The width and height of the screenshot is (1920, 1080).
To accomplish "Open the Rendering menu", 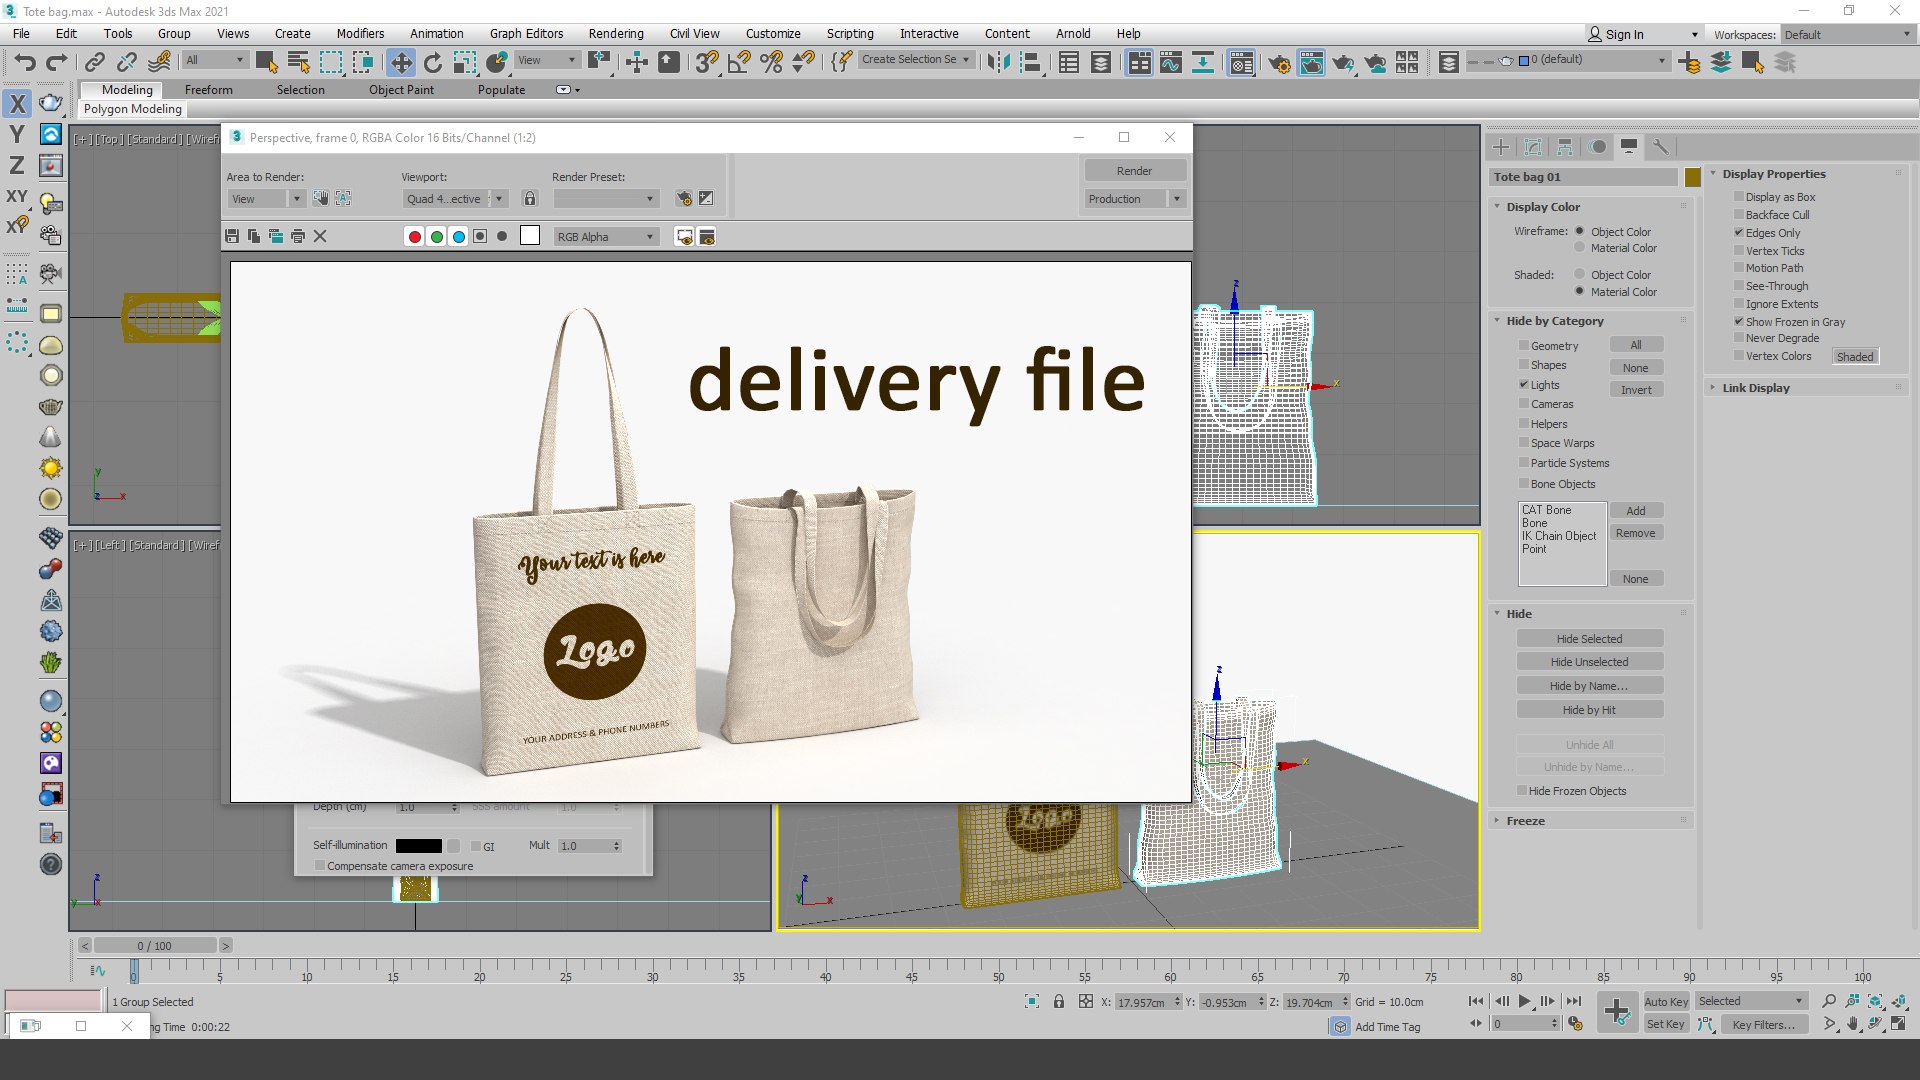I will point(616,33).
